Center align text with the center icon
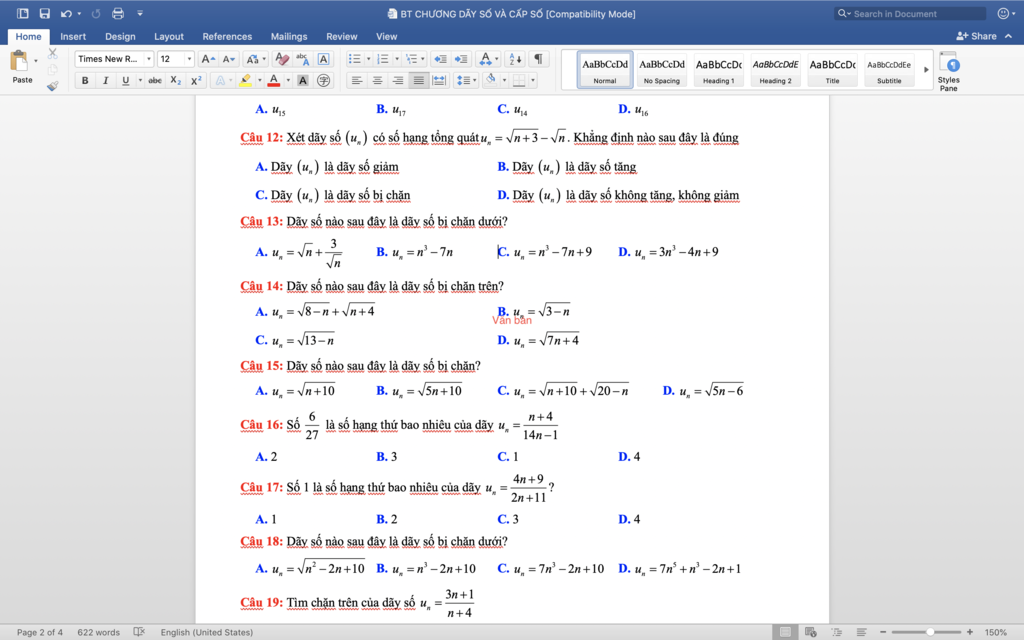1024x640 pixels. point(377,80)
